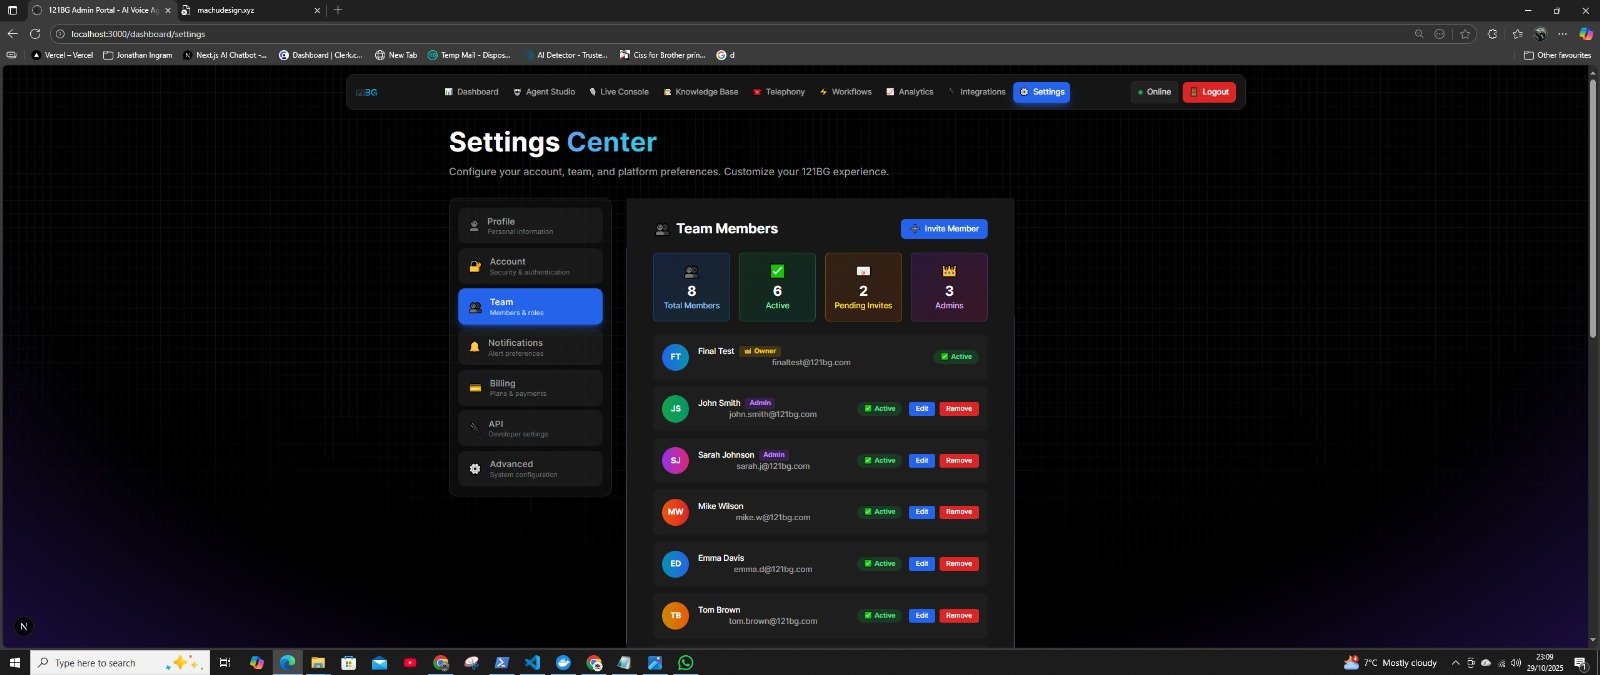
Task: Click the Invite Member button
Action: pyautogui.click(x=944, y=229)
